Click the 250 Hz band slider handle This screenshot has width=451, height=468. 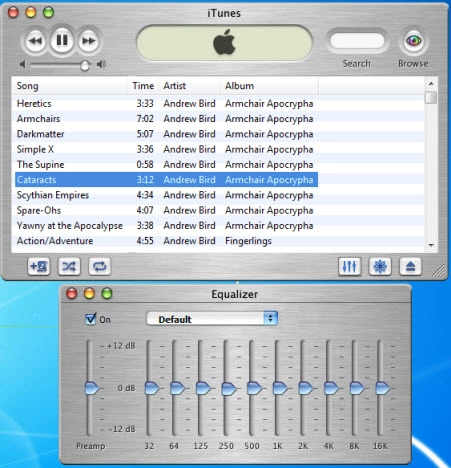point(229,388)
